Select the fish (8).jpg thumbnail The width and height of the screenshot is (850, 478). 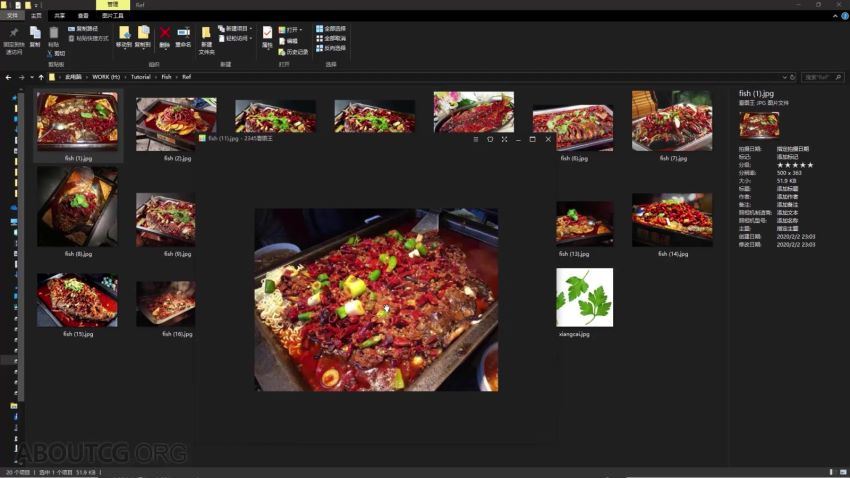coord(78,206)
